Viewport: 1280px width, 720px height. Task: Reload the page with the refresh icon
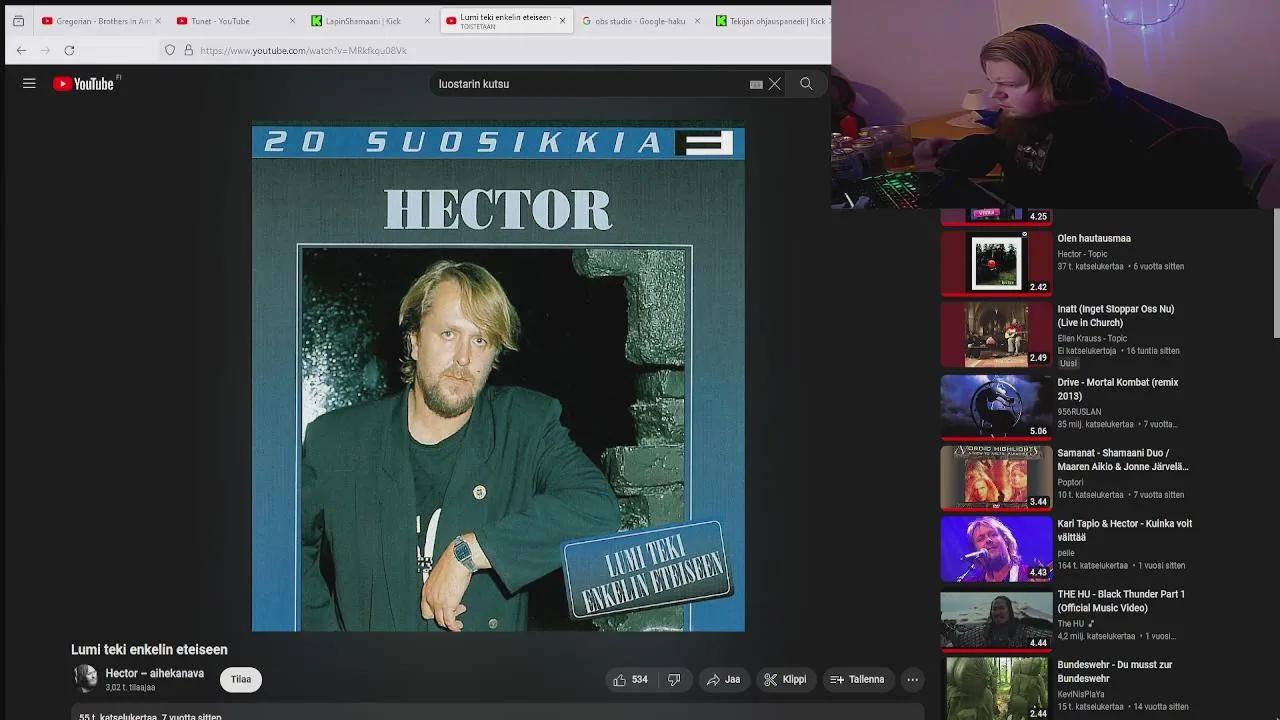pyautogui.click(x=69, y=50)
